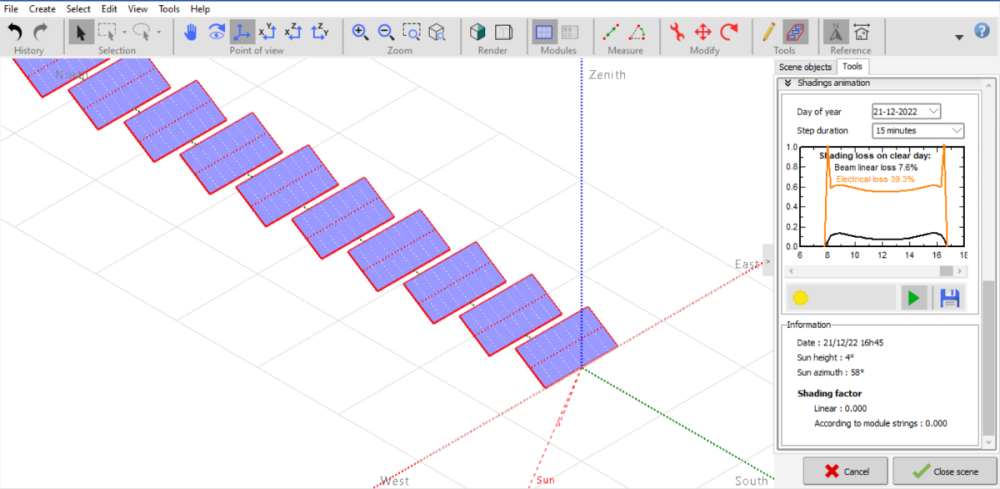Switch to the Scene objects tab
This screenshot has width=1000, height=489.
tap(805, 66)
